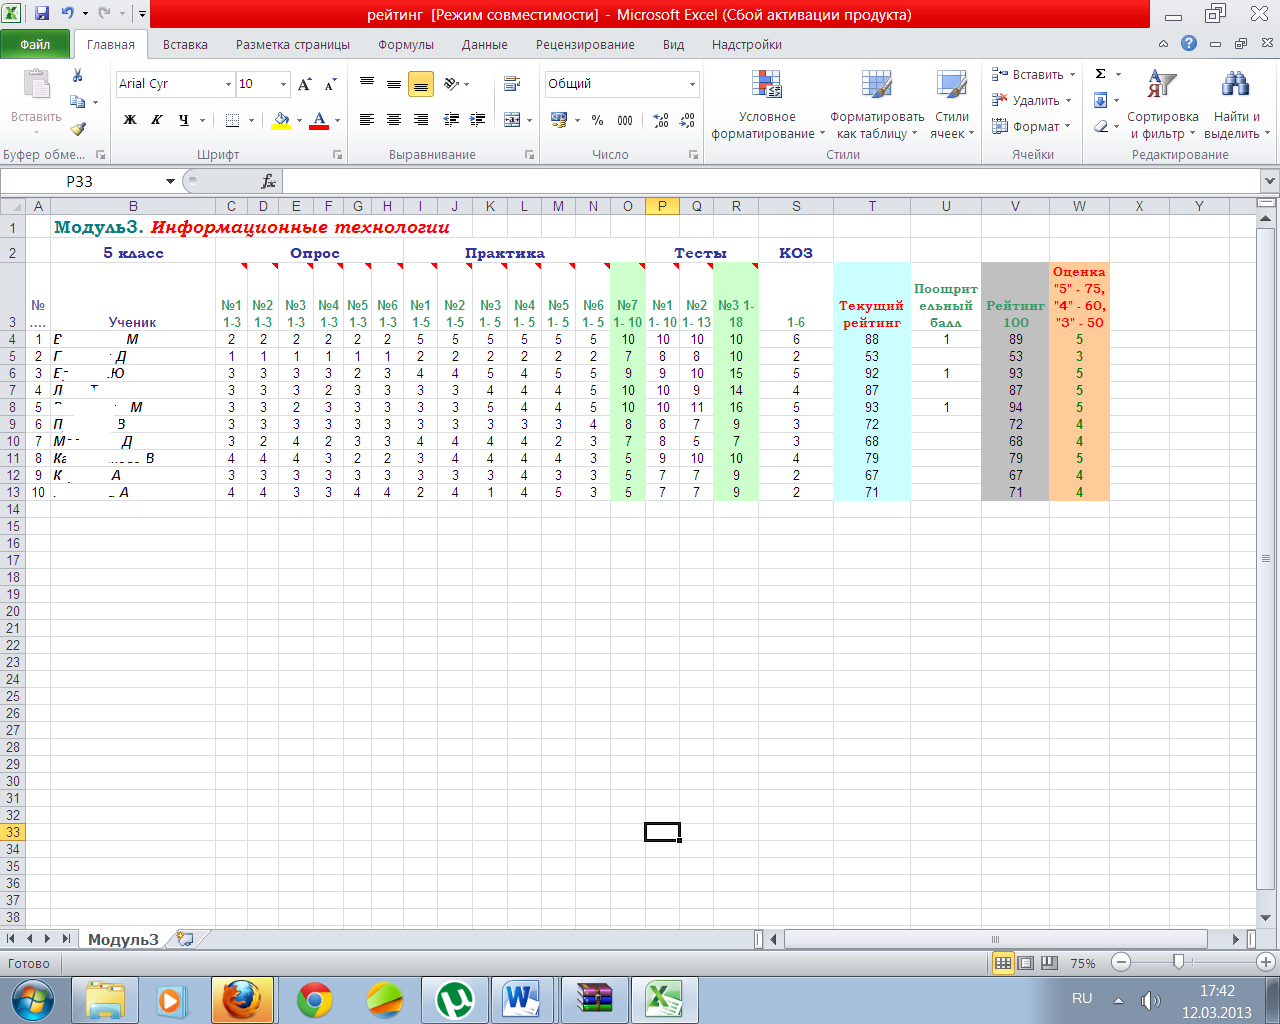Expand the Arial Cyr font name dropdown

[x=228, y=84]
